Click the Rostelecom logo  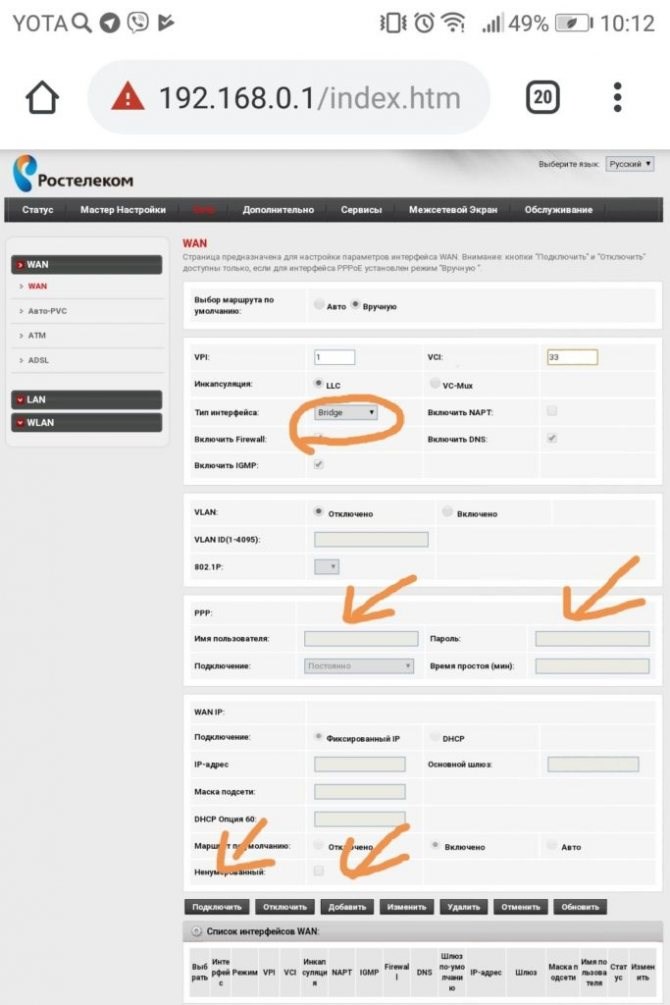click(x=73, y=174)
